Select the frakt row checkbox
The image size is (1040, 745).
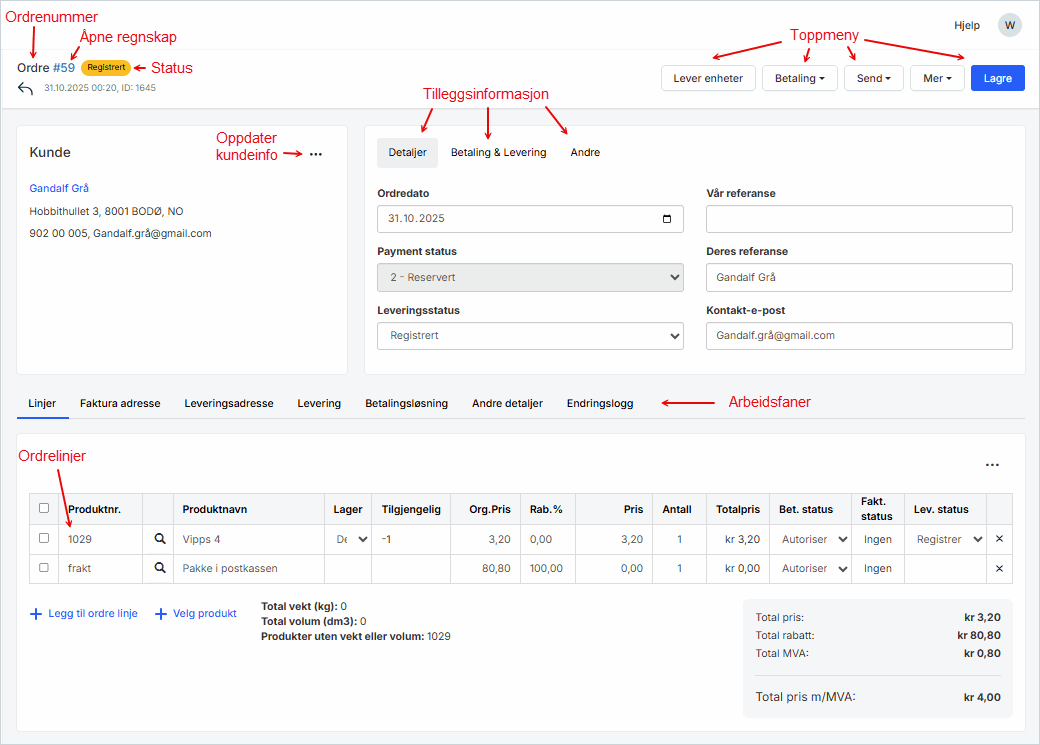(x=43, y=567)
